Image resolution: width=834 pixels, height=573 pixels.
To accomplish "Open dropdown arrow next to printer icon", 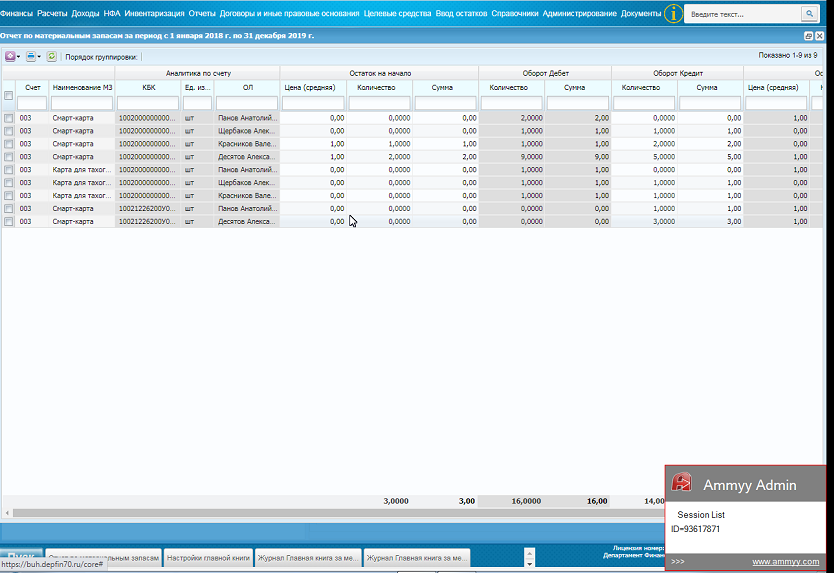I will [39, 57].
